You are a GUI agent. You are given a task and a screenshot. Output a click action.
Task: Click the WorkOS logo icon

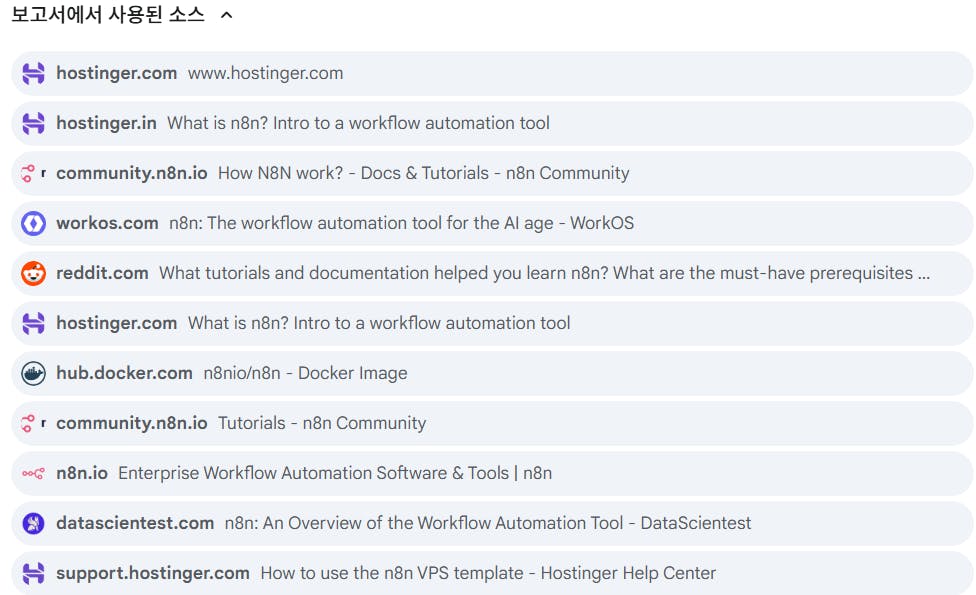[x=33, y=223]
